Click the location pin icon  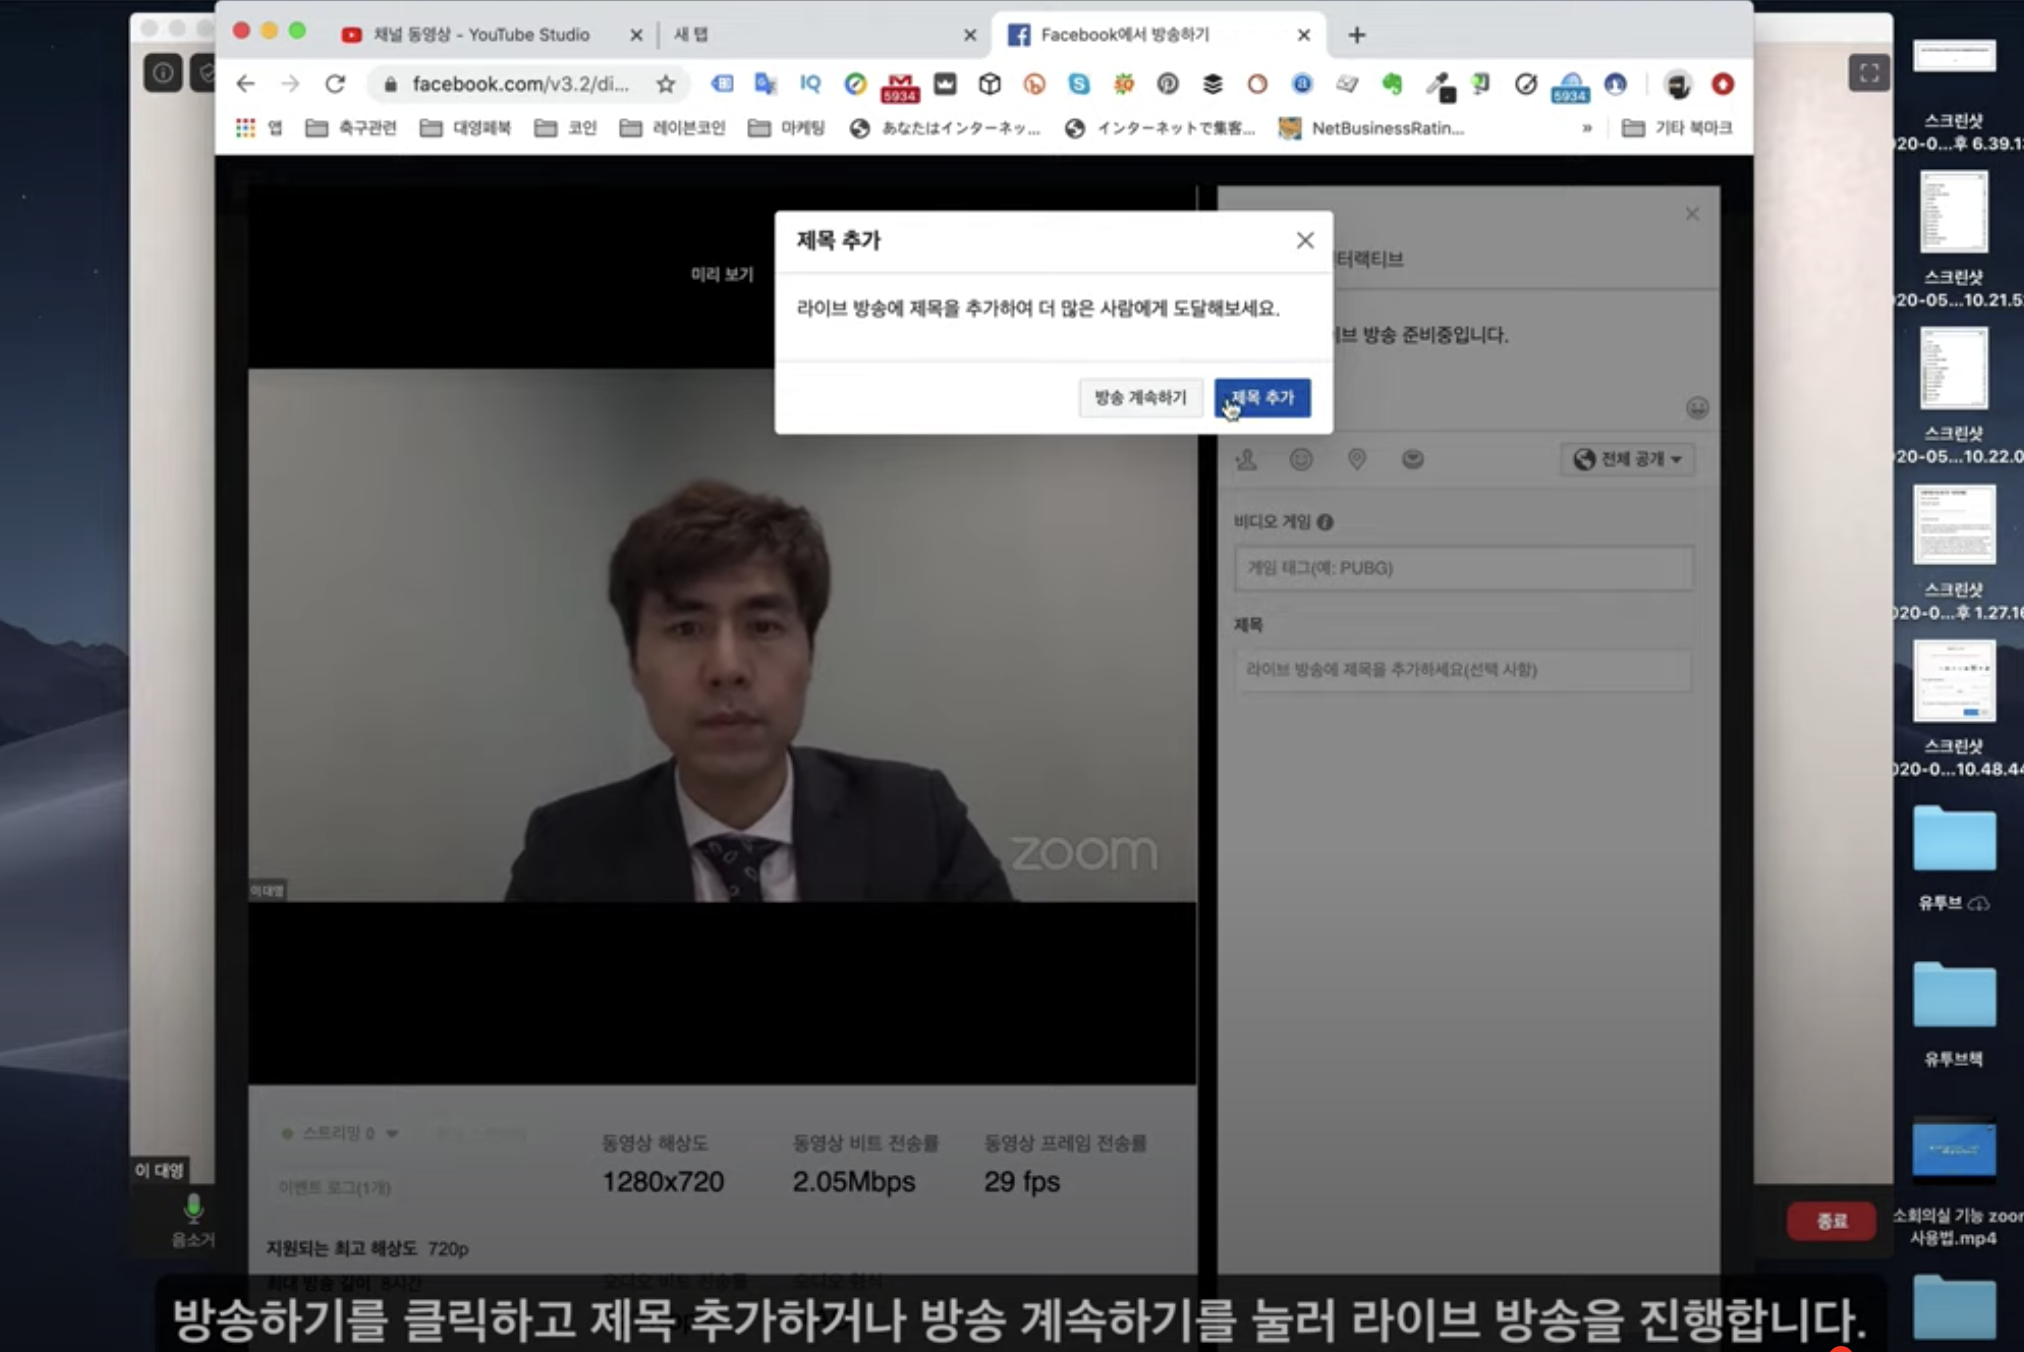1357,459
